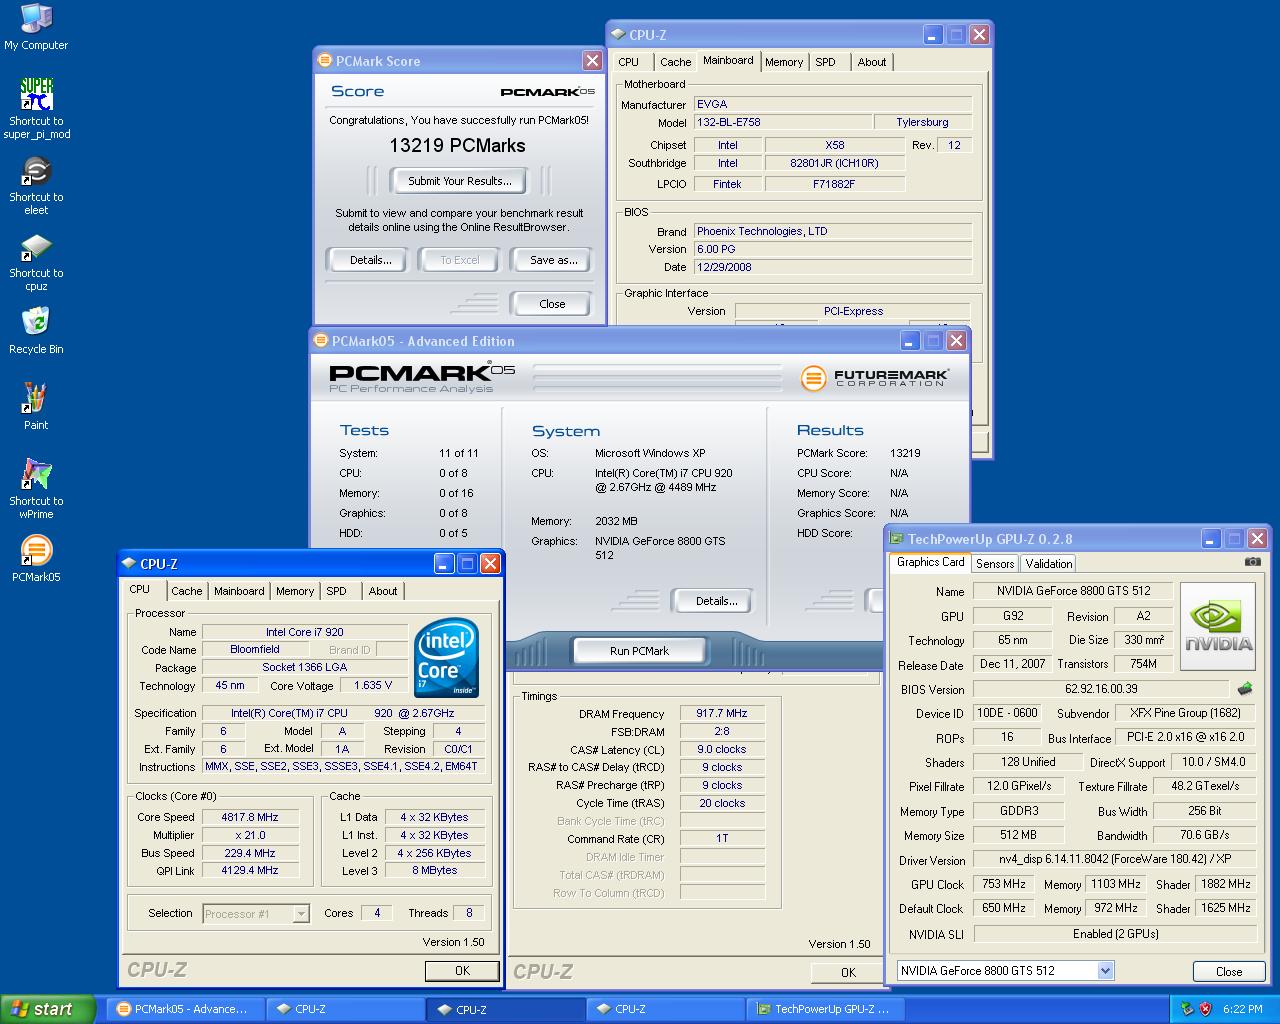The image size is (1280, 1024).
Task: Select the eleet shortcut desktop icon
Action: pos(36,185)
